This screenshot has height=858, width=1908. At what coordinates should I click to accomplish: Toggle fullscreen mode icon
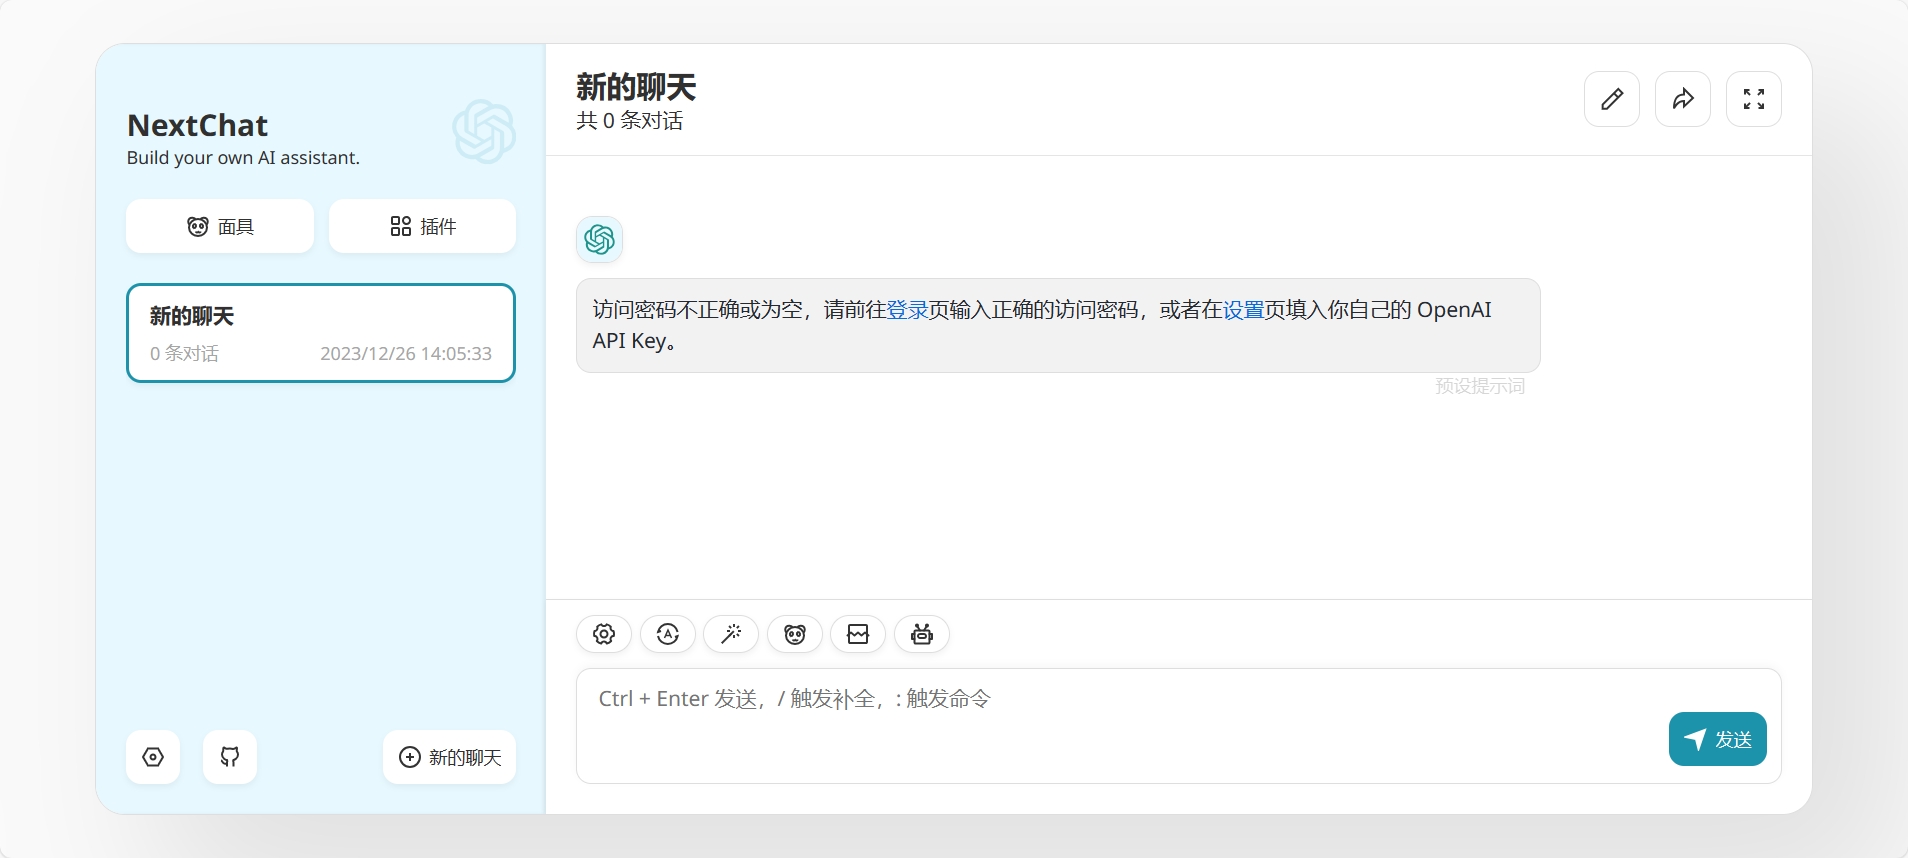1754,99
